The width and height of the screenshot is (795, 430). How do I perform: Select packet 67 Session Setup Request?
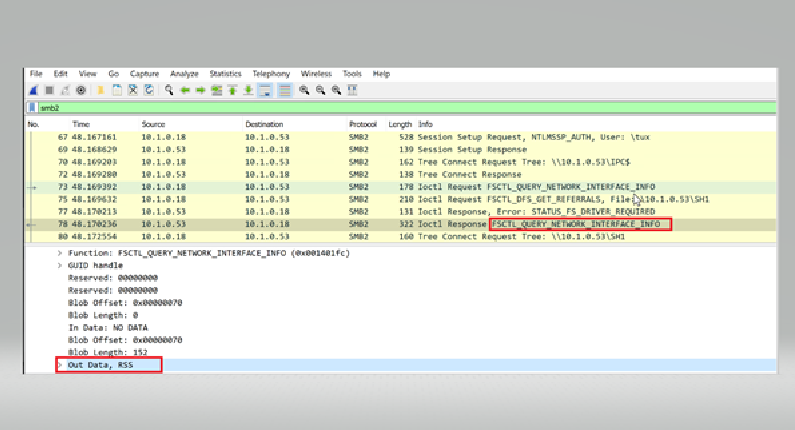coord(401,137)
